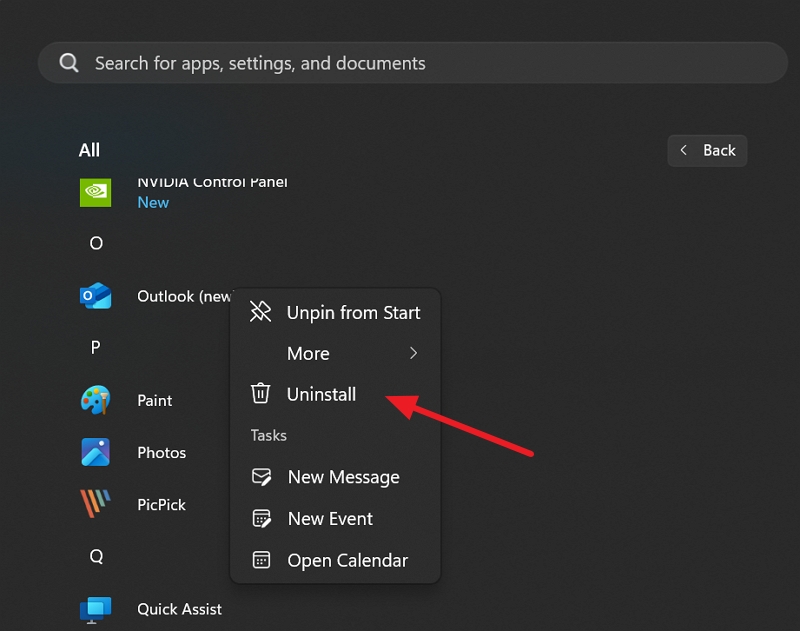Click the New Event calendar-pencil icon

pyautogui.click(x=262, y=519)
